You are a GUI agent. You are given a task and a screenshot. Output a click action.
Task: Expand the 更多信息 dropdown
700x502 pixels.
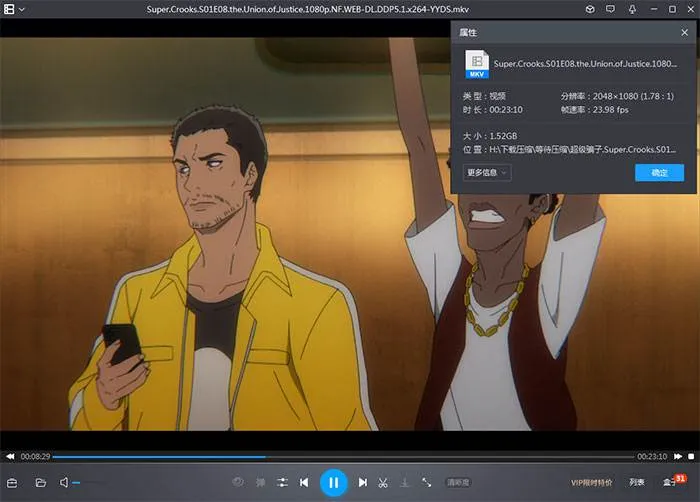tap(487, 172)
